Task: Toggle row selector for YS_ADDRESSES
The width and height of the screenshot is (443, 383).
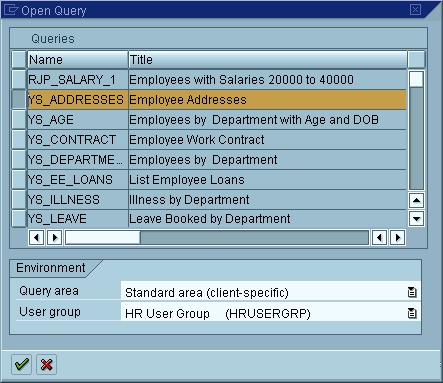Action: (19, 99)
